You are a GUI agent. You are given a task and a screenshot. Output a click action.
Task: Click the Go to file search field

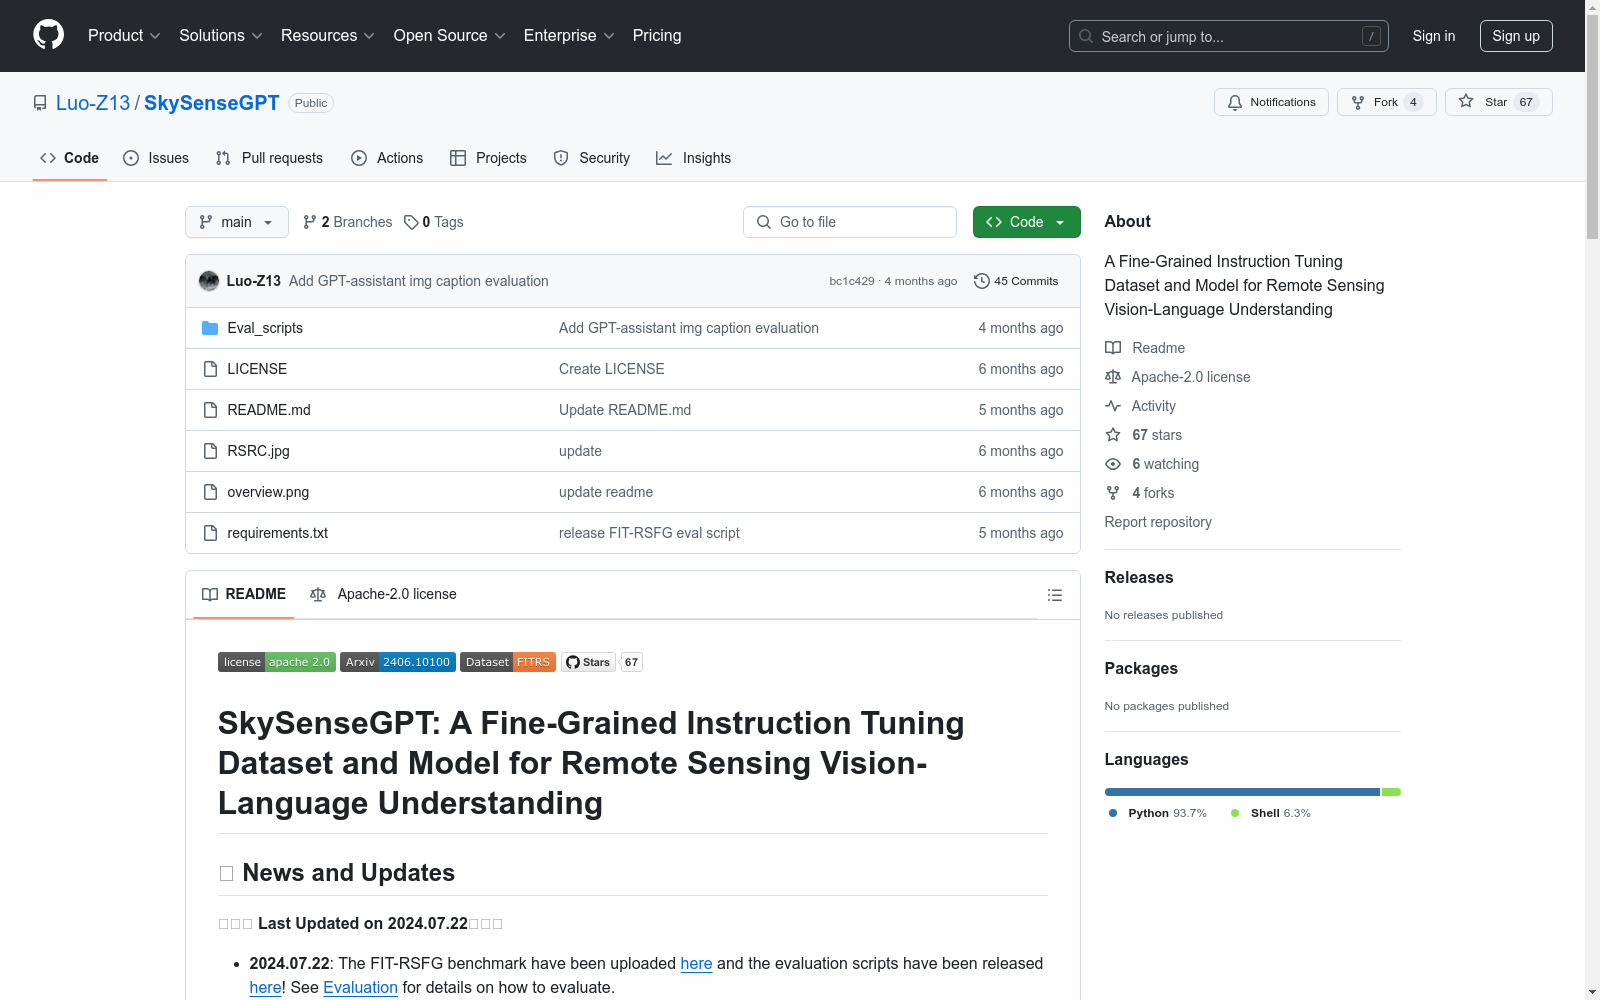tap(850, 222)
